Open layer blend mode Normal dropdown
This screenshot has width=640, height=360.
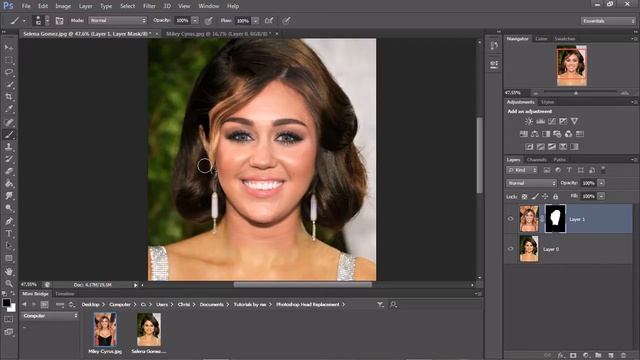pyautogui.click(x=531, y=183)
